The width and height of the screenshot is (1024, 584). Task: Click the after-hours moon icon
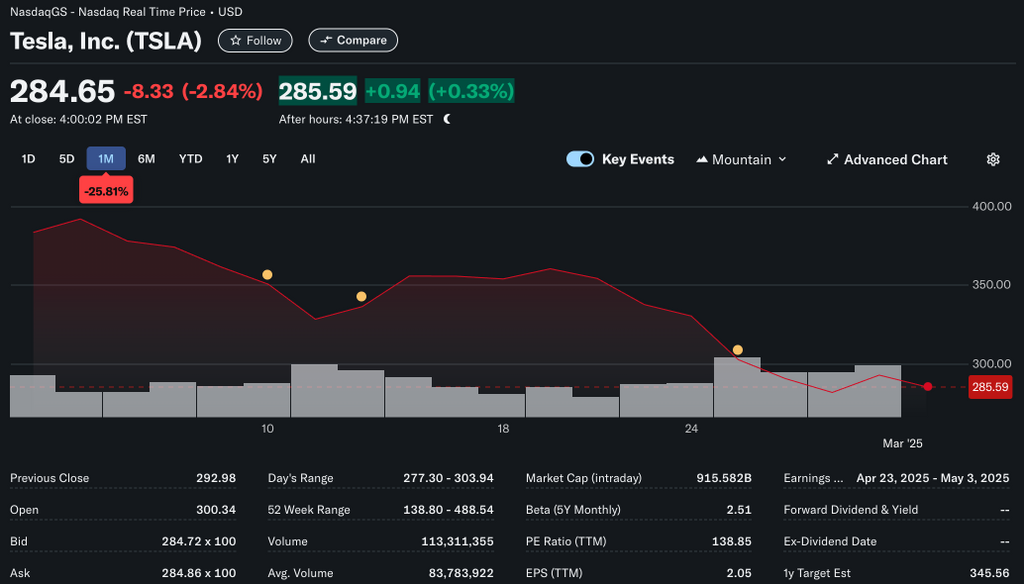447,119
